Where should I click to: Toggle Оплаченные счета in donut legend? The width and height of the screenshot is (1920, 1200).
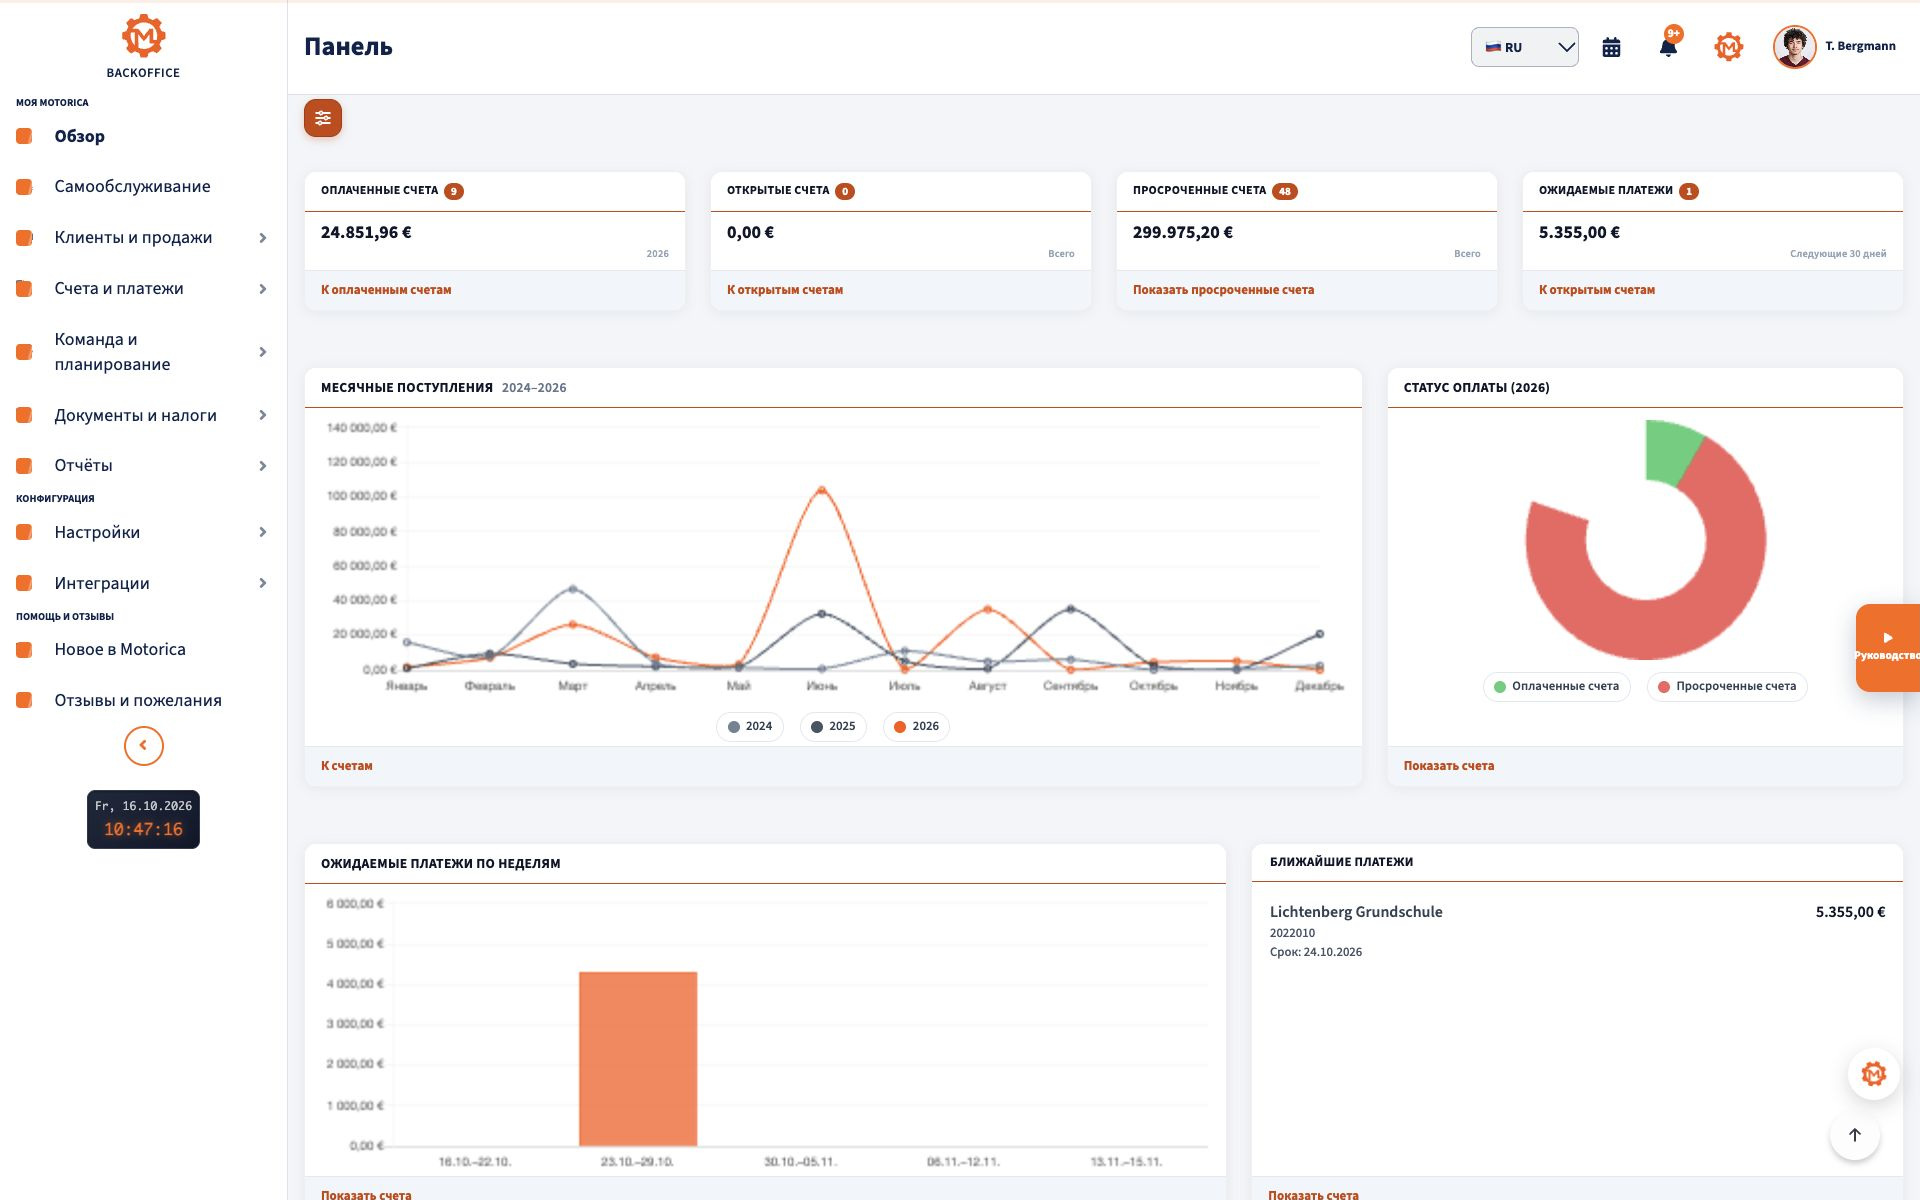[x=1556, y=686]
